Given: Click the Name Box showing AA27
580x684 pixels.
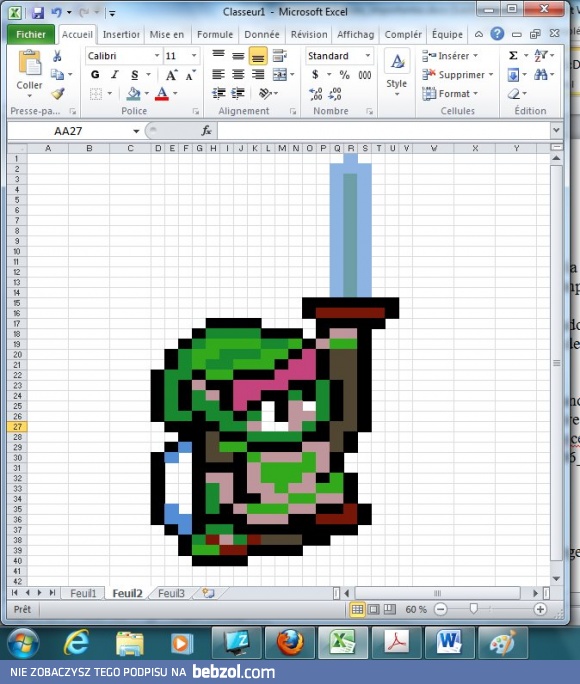Looking at the screenshot, I should (68, 131).
